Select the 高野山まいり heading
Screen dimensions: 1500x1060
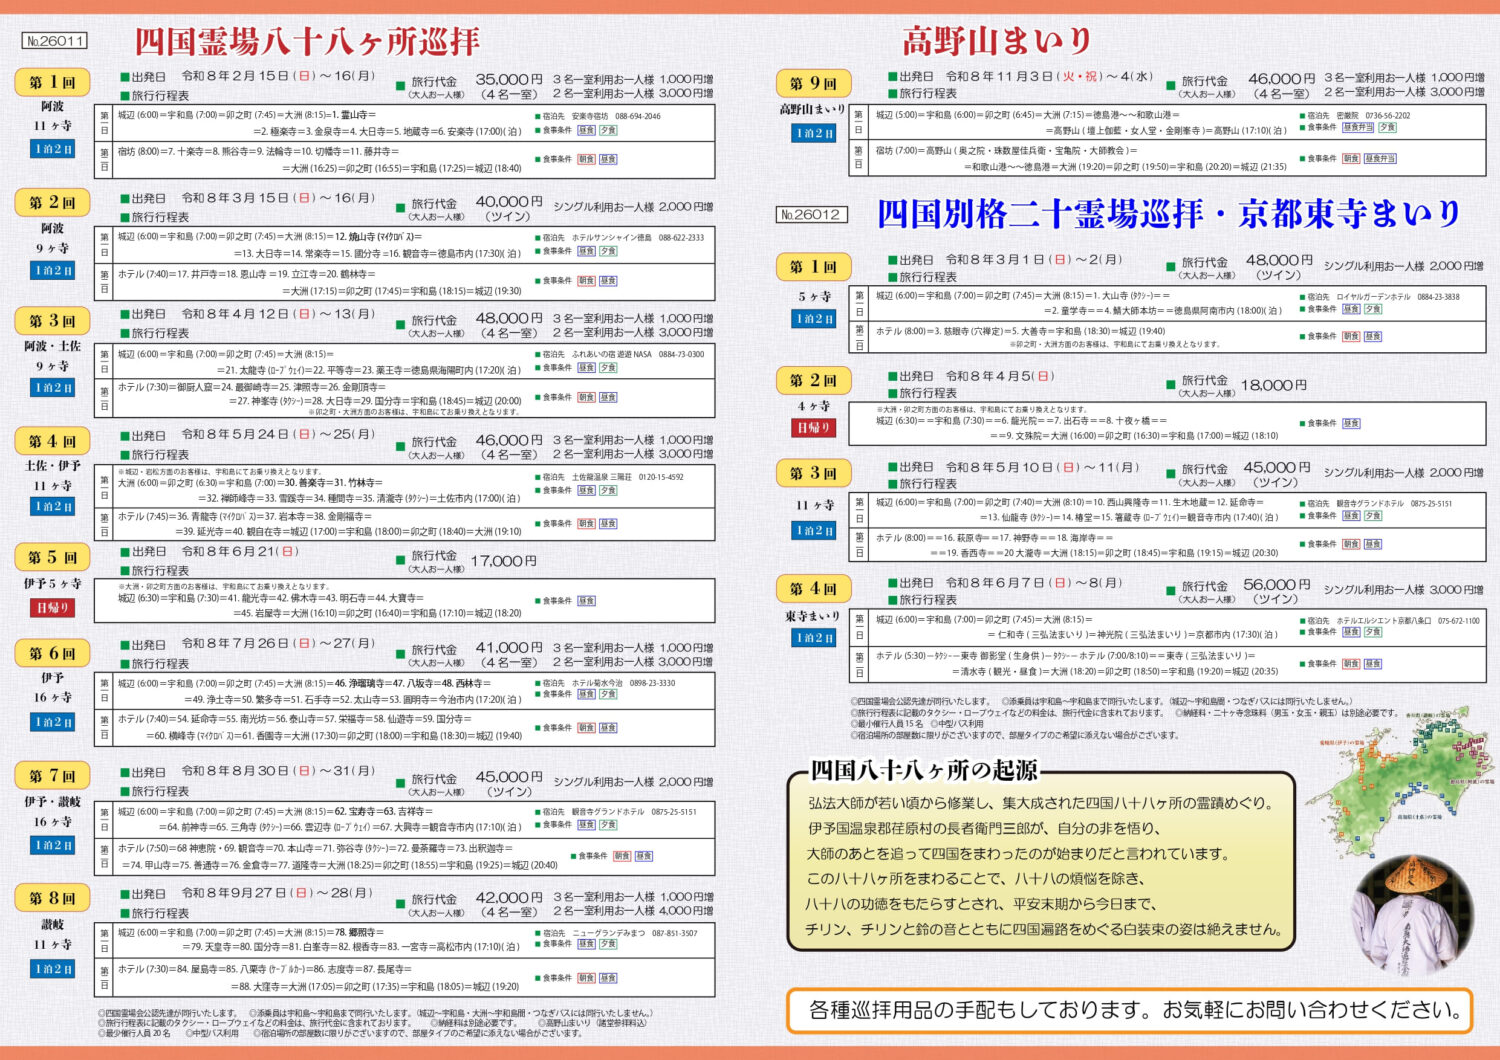click(x=997, y=41)
